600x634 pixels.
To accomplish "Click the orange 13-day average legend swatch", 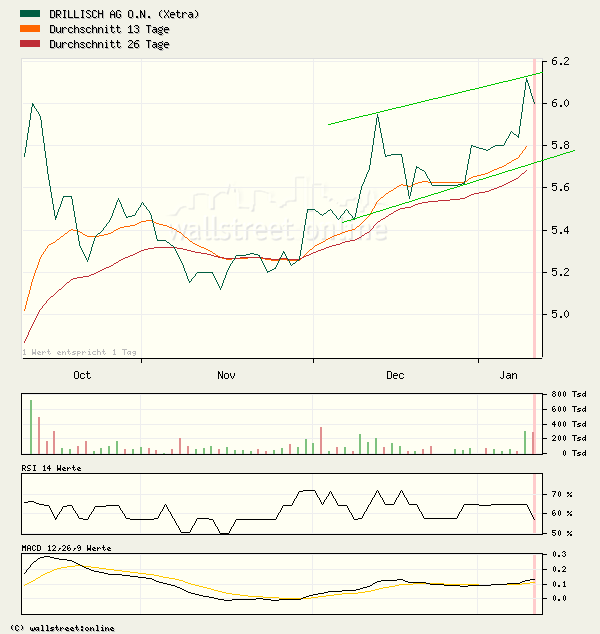I will coord(30,29).
